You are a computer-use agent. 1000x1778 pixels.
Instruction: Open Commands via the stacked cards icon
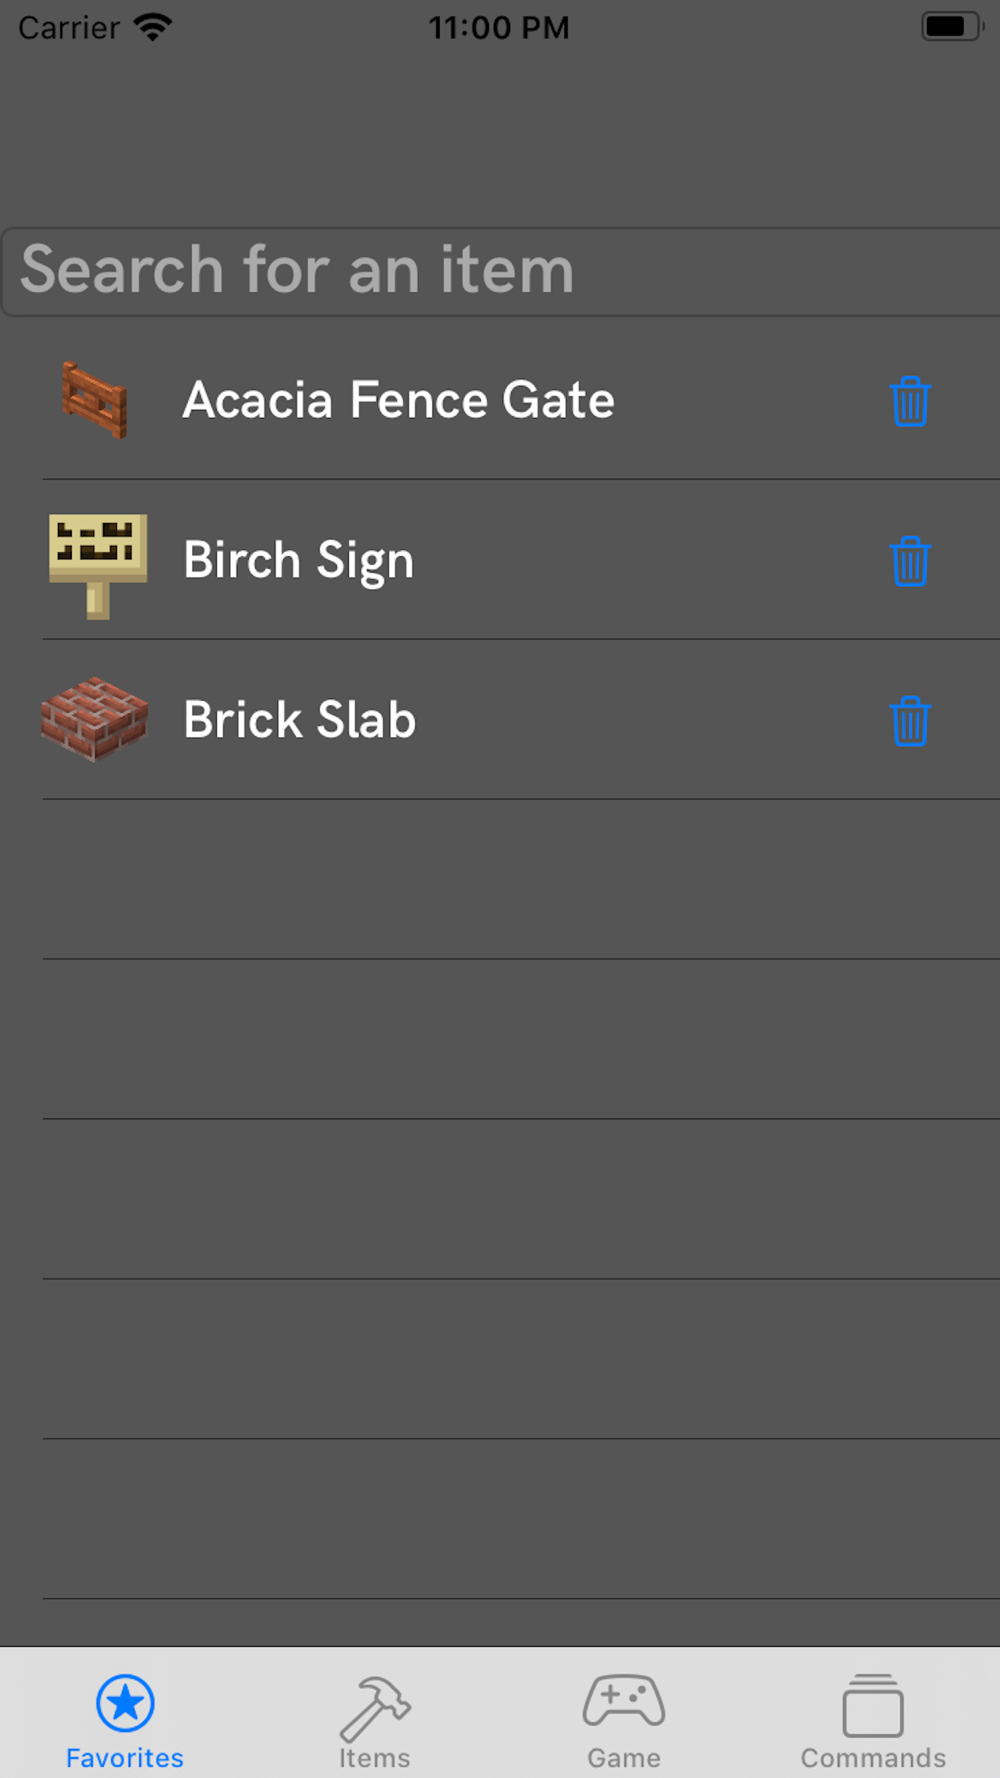click(873, 1705)
